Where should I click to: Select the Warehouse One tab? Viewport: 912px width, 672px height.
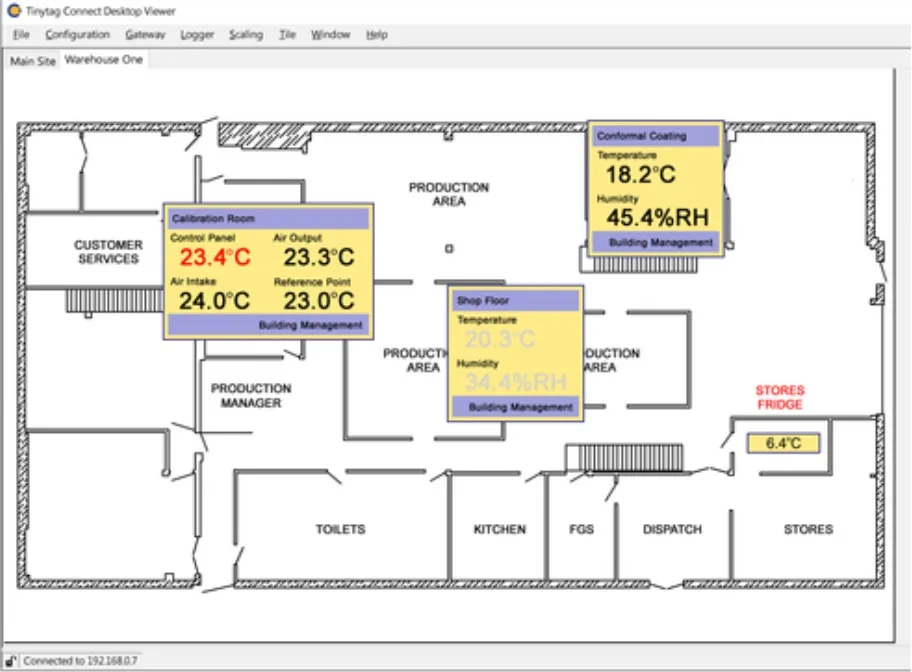[103, 60]
